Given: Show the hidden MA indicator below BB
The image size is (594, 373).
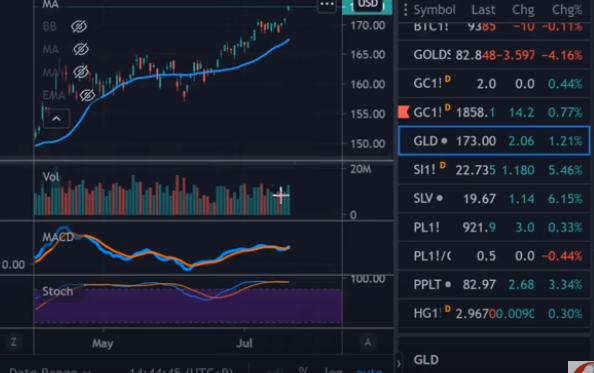Looking at the screenshot, I should point(81,49).
